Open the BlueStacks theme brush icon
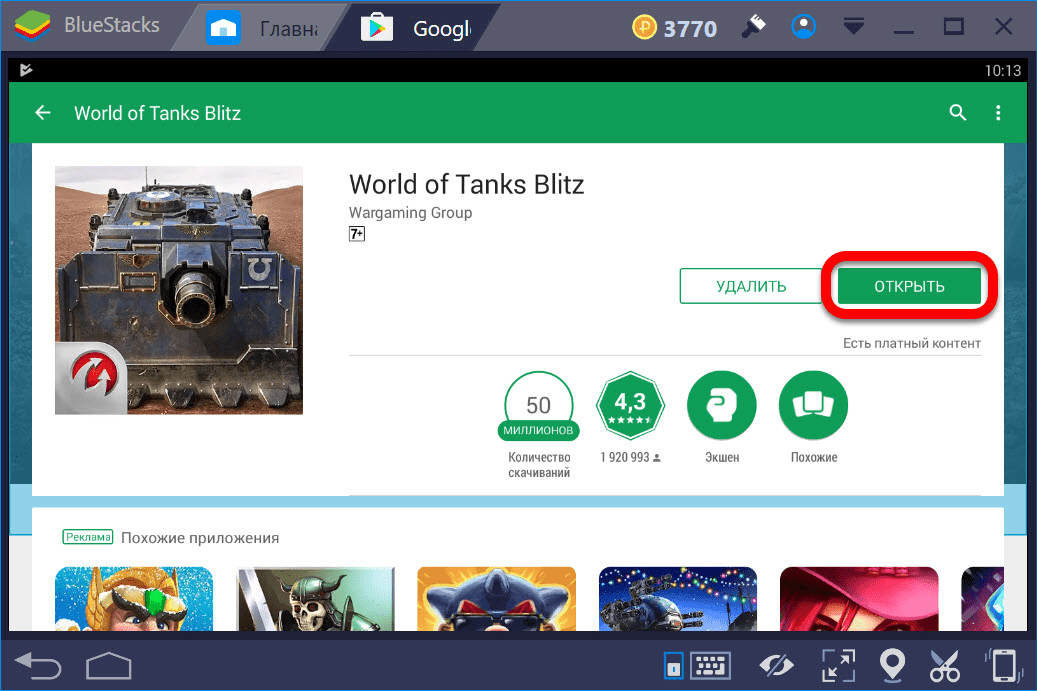1037x691 pixels. pyautogui.click(x=754, y=28)
